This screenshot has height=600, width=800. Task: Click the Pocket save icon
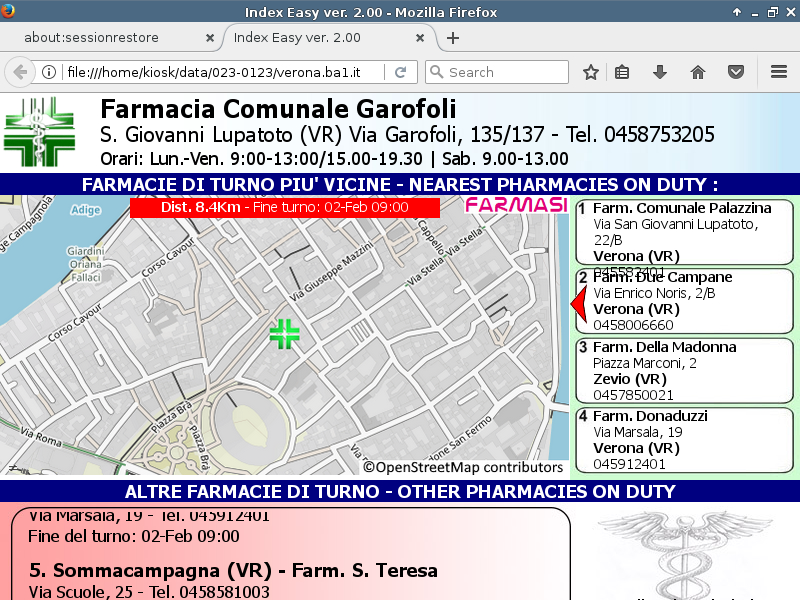[x=736, y=72]
